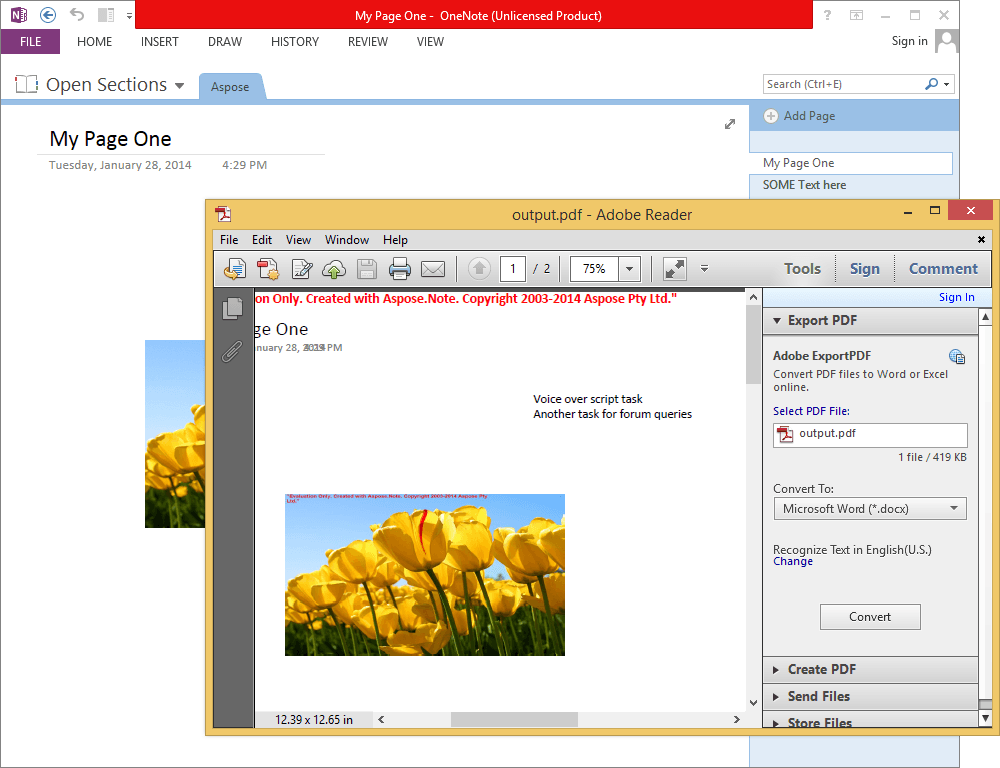
Task: Click OneNote ribbon display options icon
Action: [857, 15]
